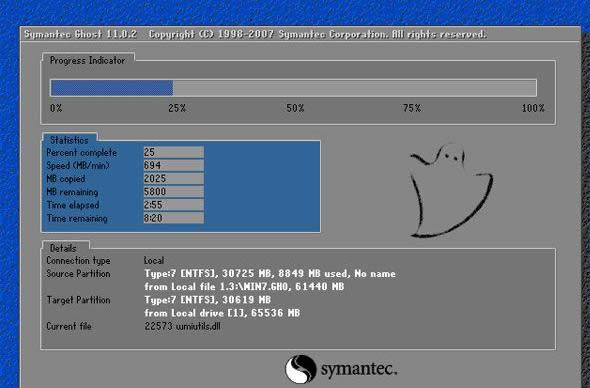The height and width of the screenshot is (388, 590).
Task: Click the Symantec circular logo icon
Action: coord(300,369)
